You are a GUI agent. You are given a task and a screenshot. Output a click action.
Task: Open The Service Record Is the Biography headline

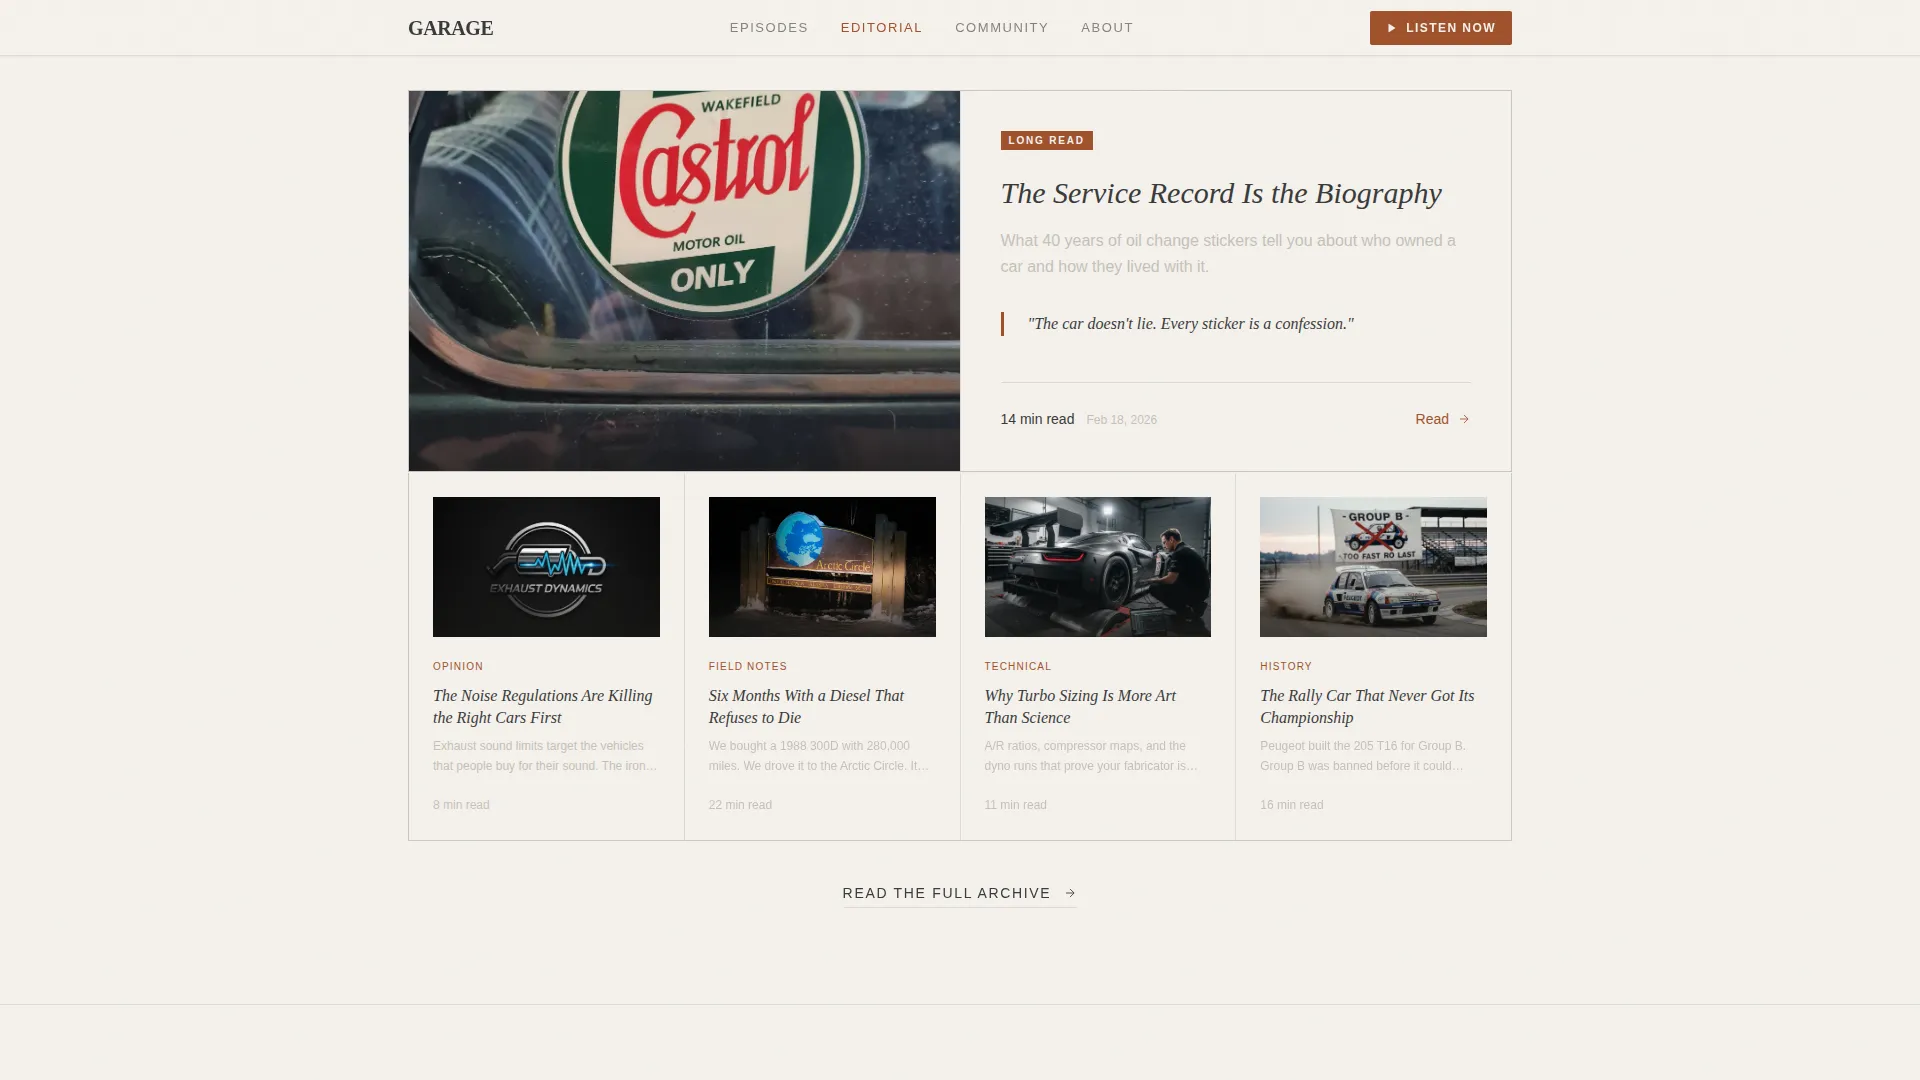click(x=1221, y=193)
